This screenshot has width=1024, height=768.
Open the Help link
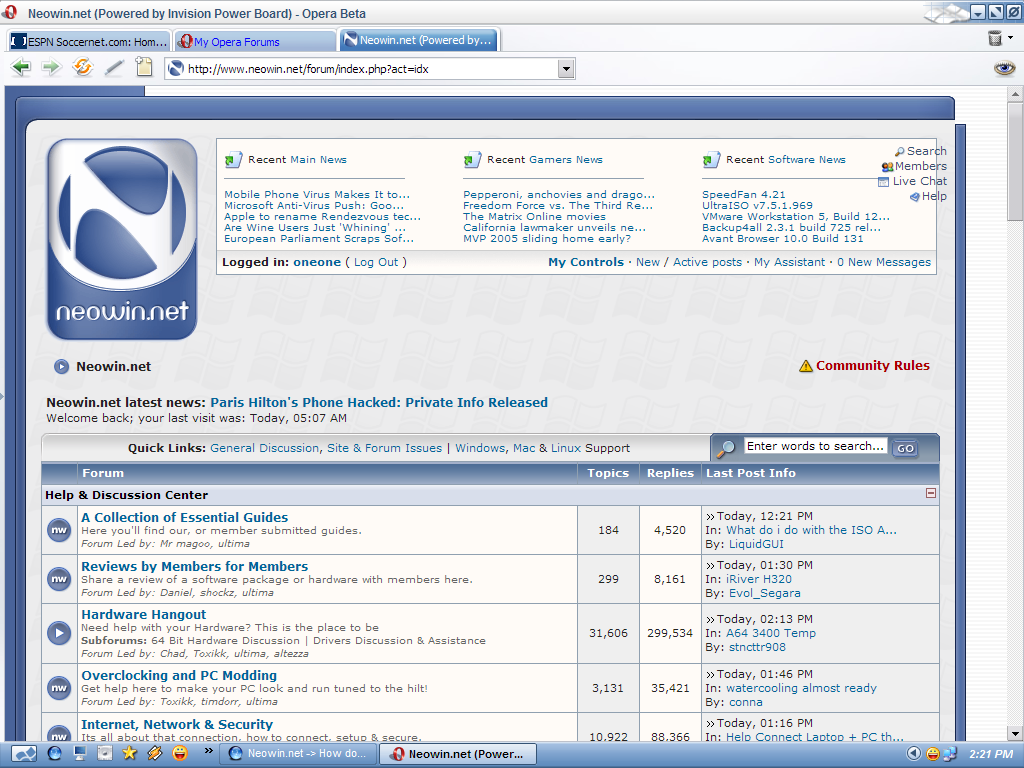(x=928, y=196)
